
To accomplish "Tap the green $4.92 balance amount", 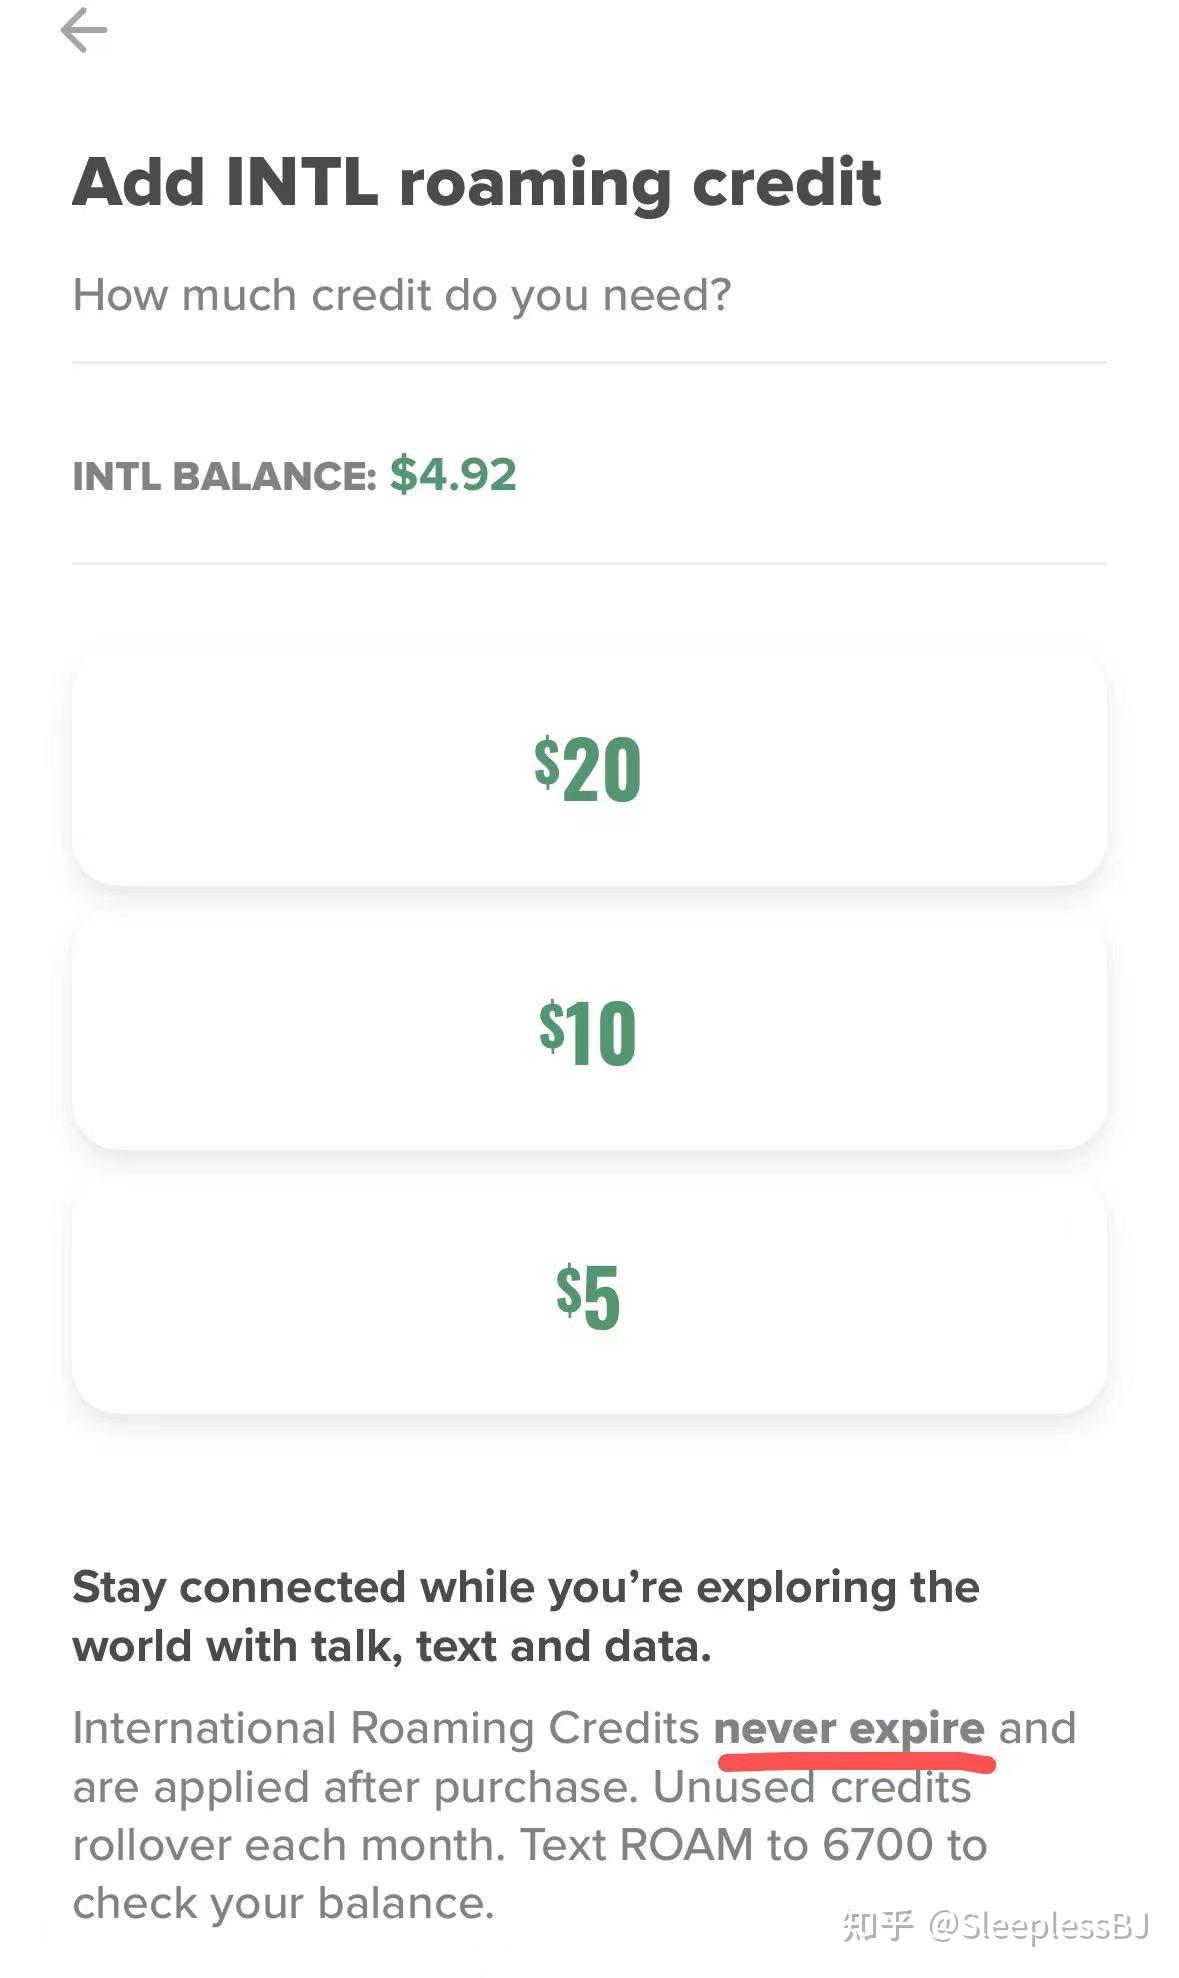I will tap(453, 475).
